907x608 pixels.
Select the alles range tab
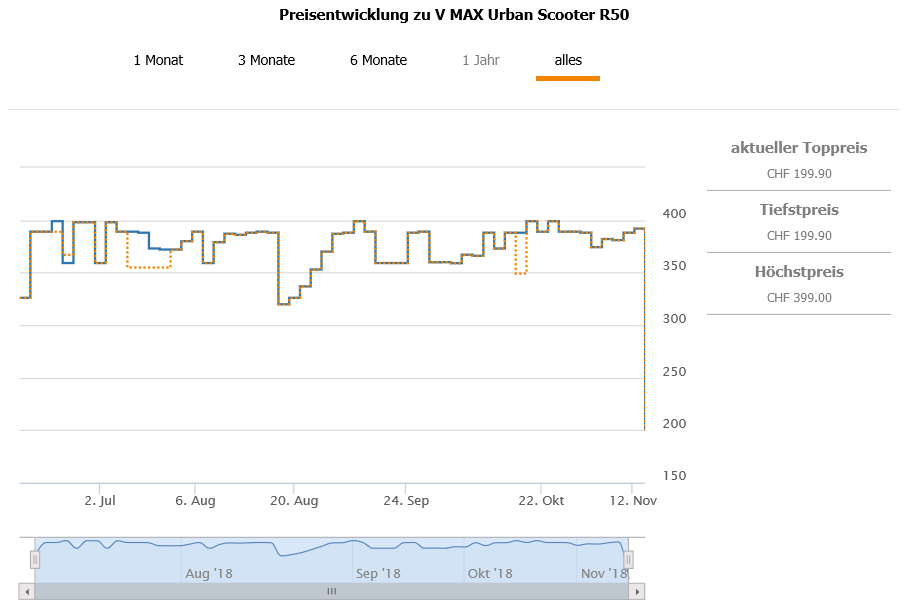coord(568,60)
